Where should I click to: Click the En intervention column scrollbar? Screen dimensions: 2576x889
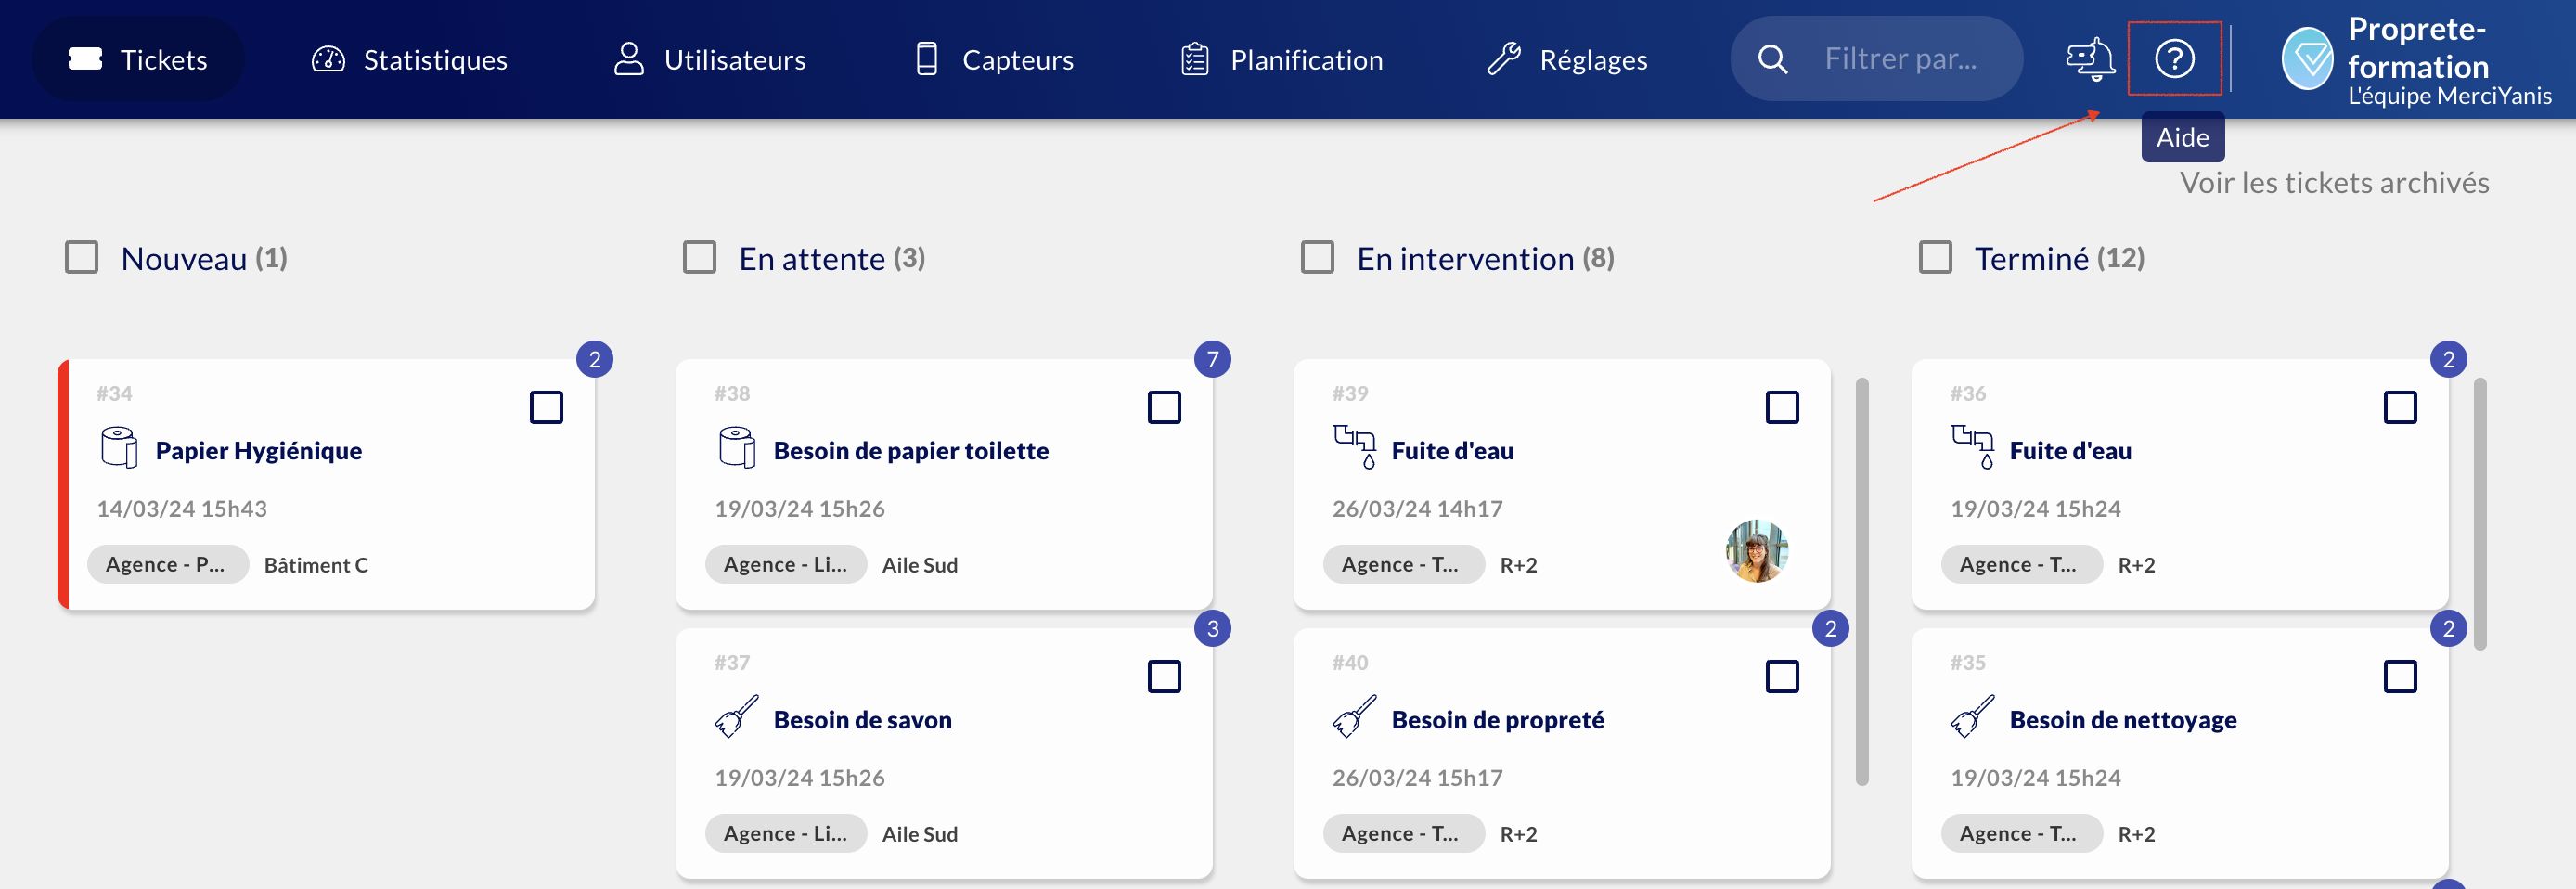click(1861, 580)
